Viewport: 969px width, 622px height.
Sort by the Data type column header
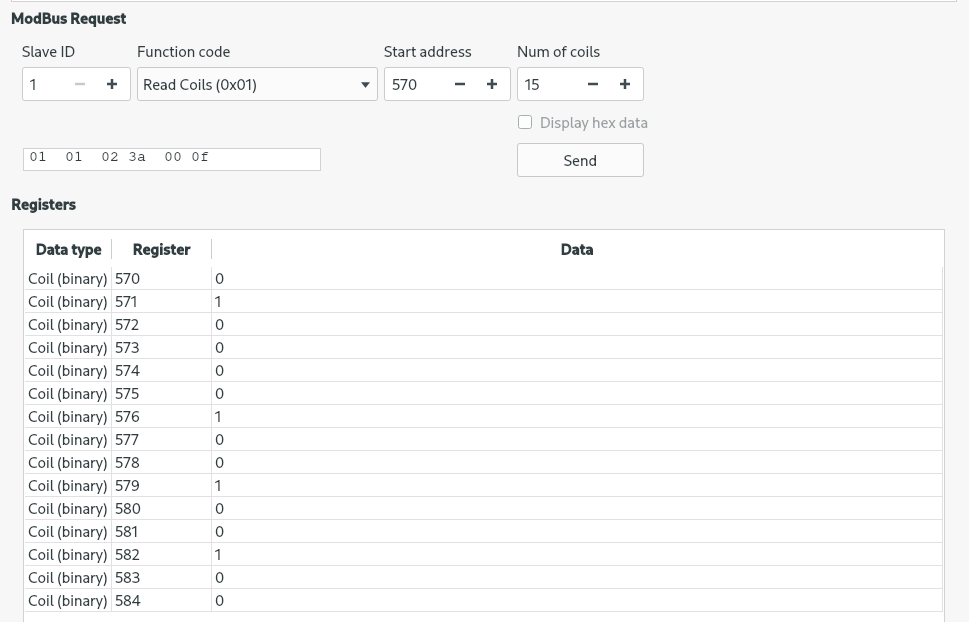click(x=68, y=250)
